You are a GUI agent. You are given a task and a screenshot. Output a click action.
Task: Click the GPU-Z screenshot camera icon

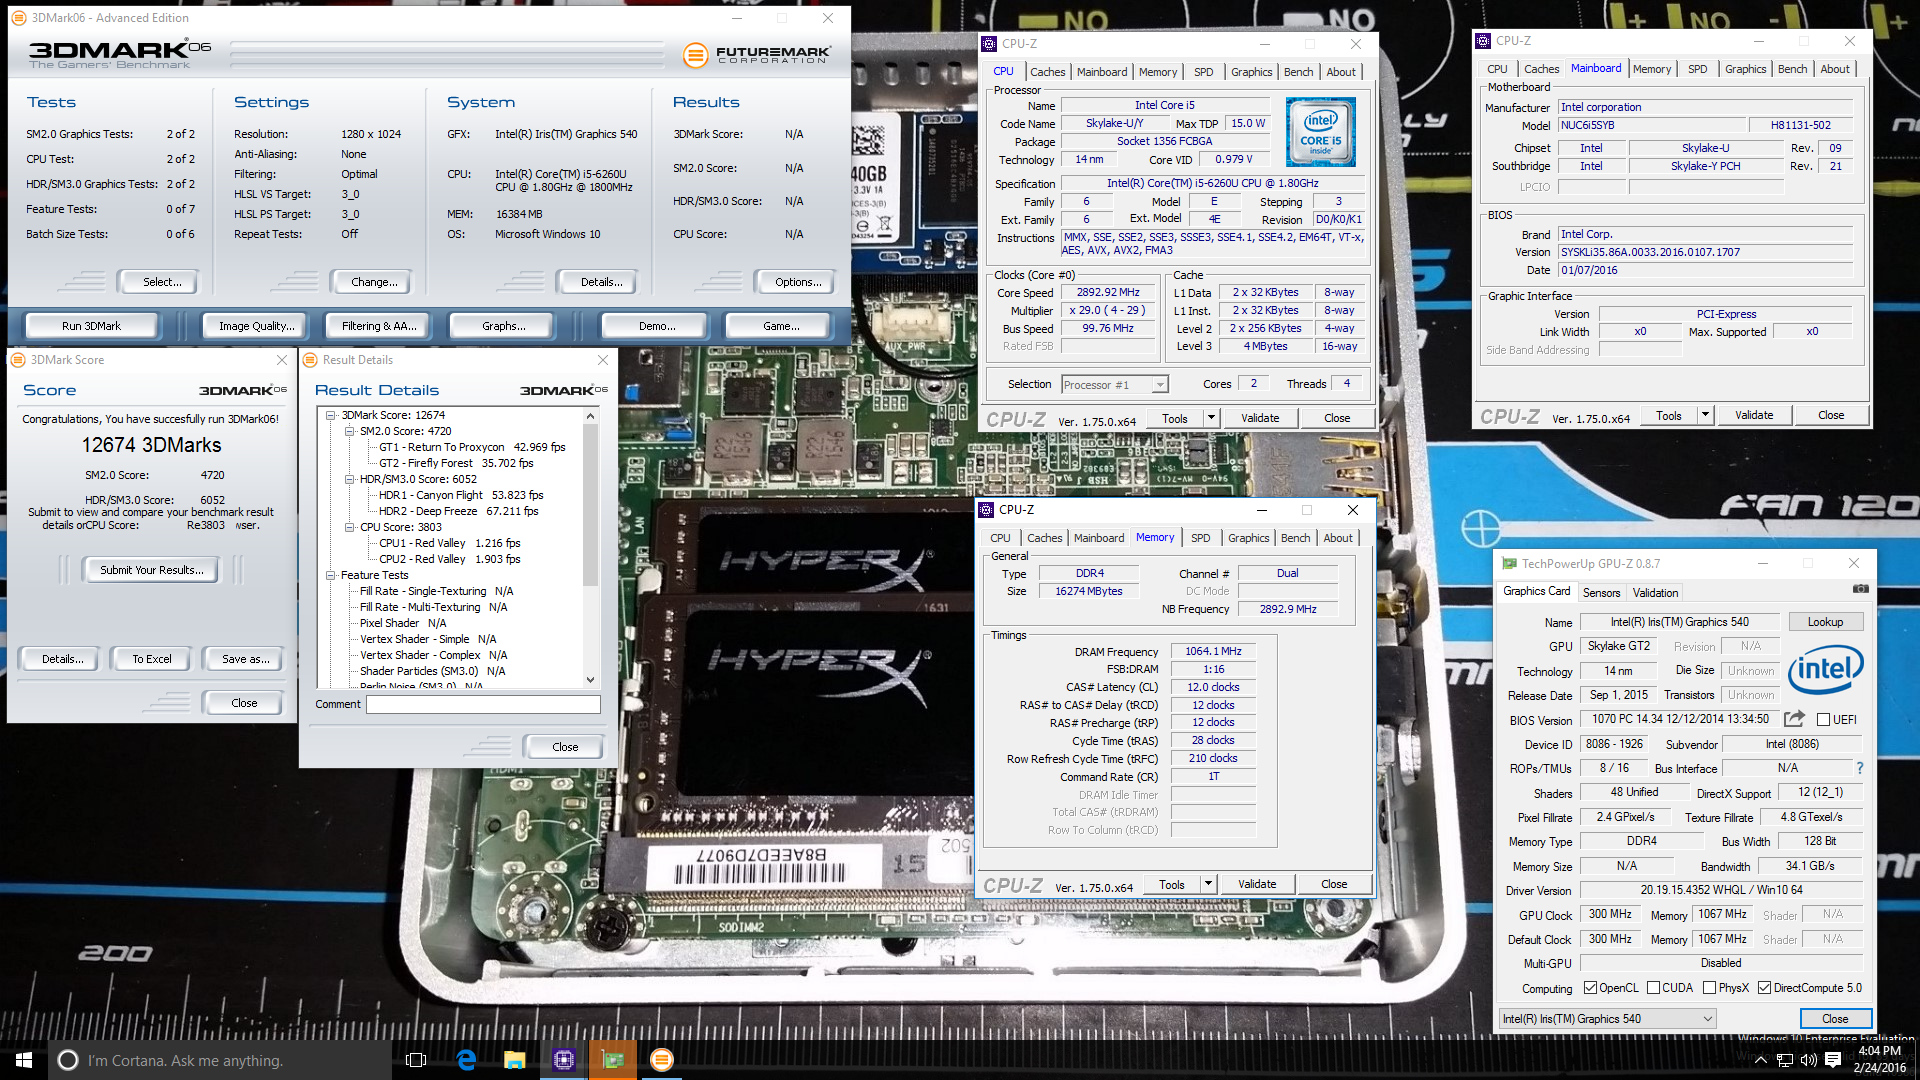point(1860,589)
